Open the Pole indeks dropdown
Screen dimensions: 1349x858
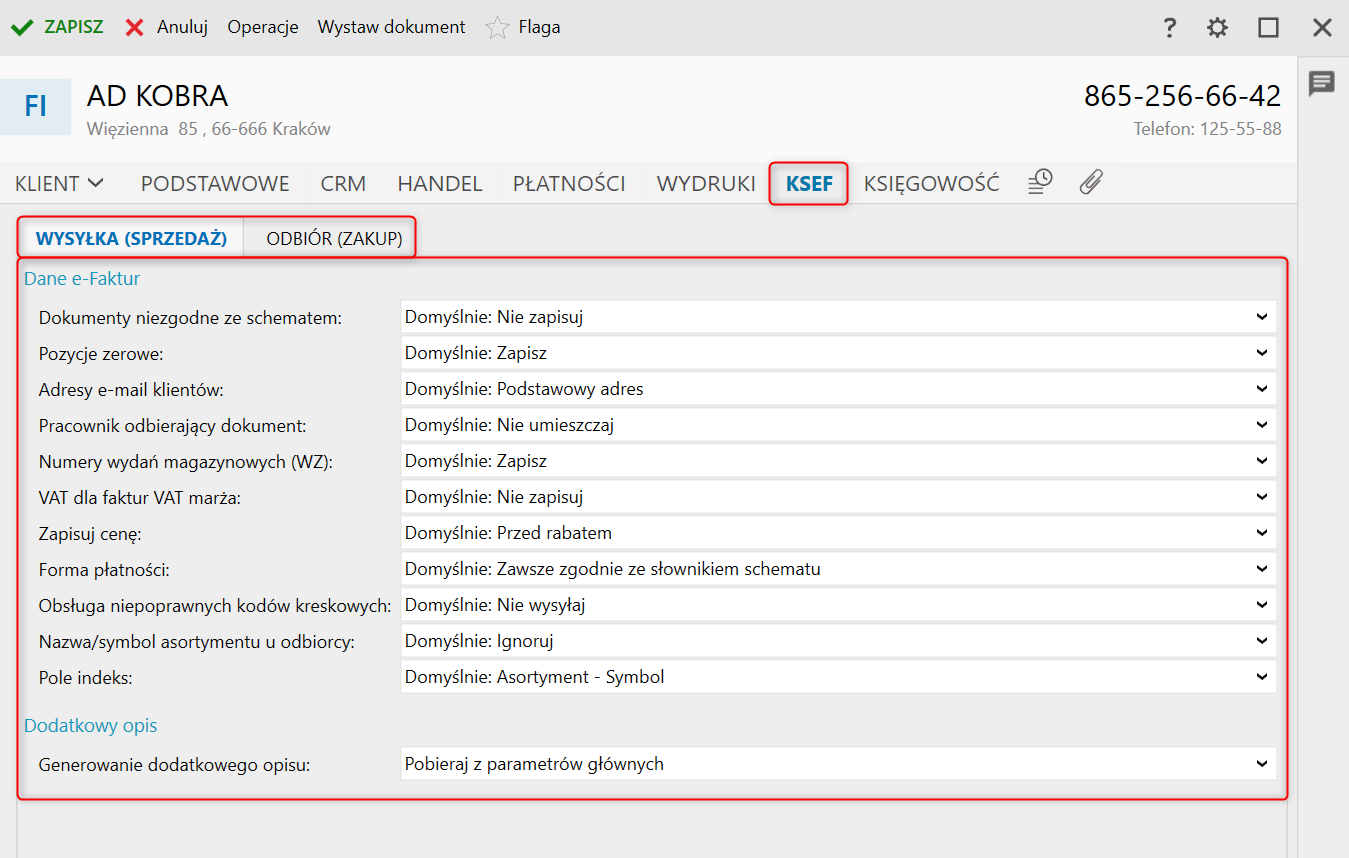click(x=838, y=677)
